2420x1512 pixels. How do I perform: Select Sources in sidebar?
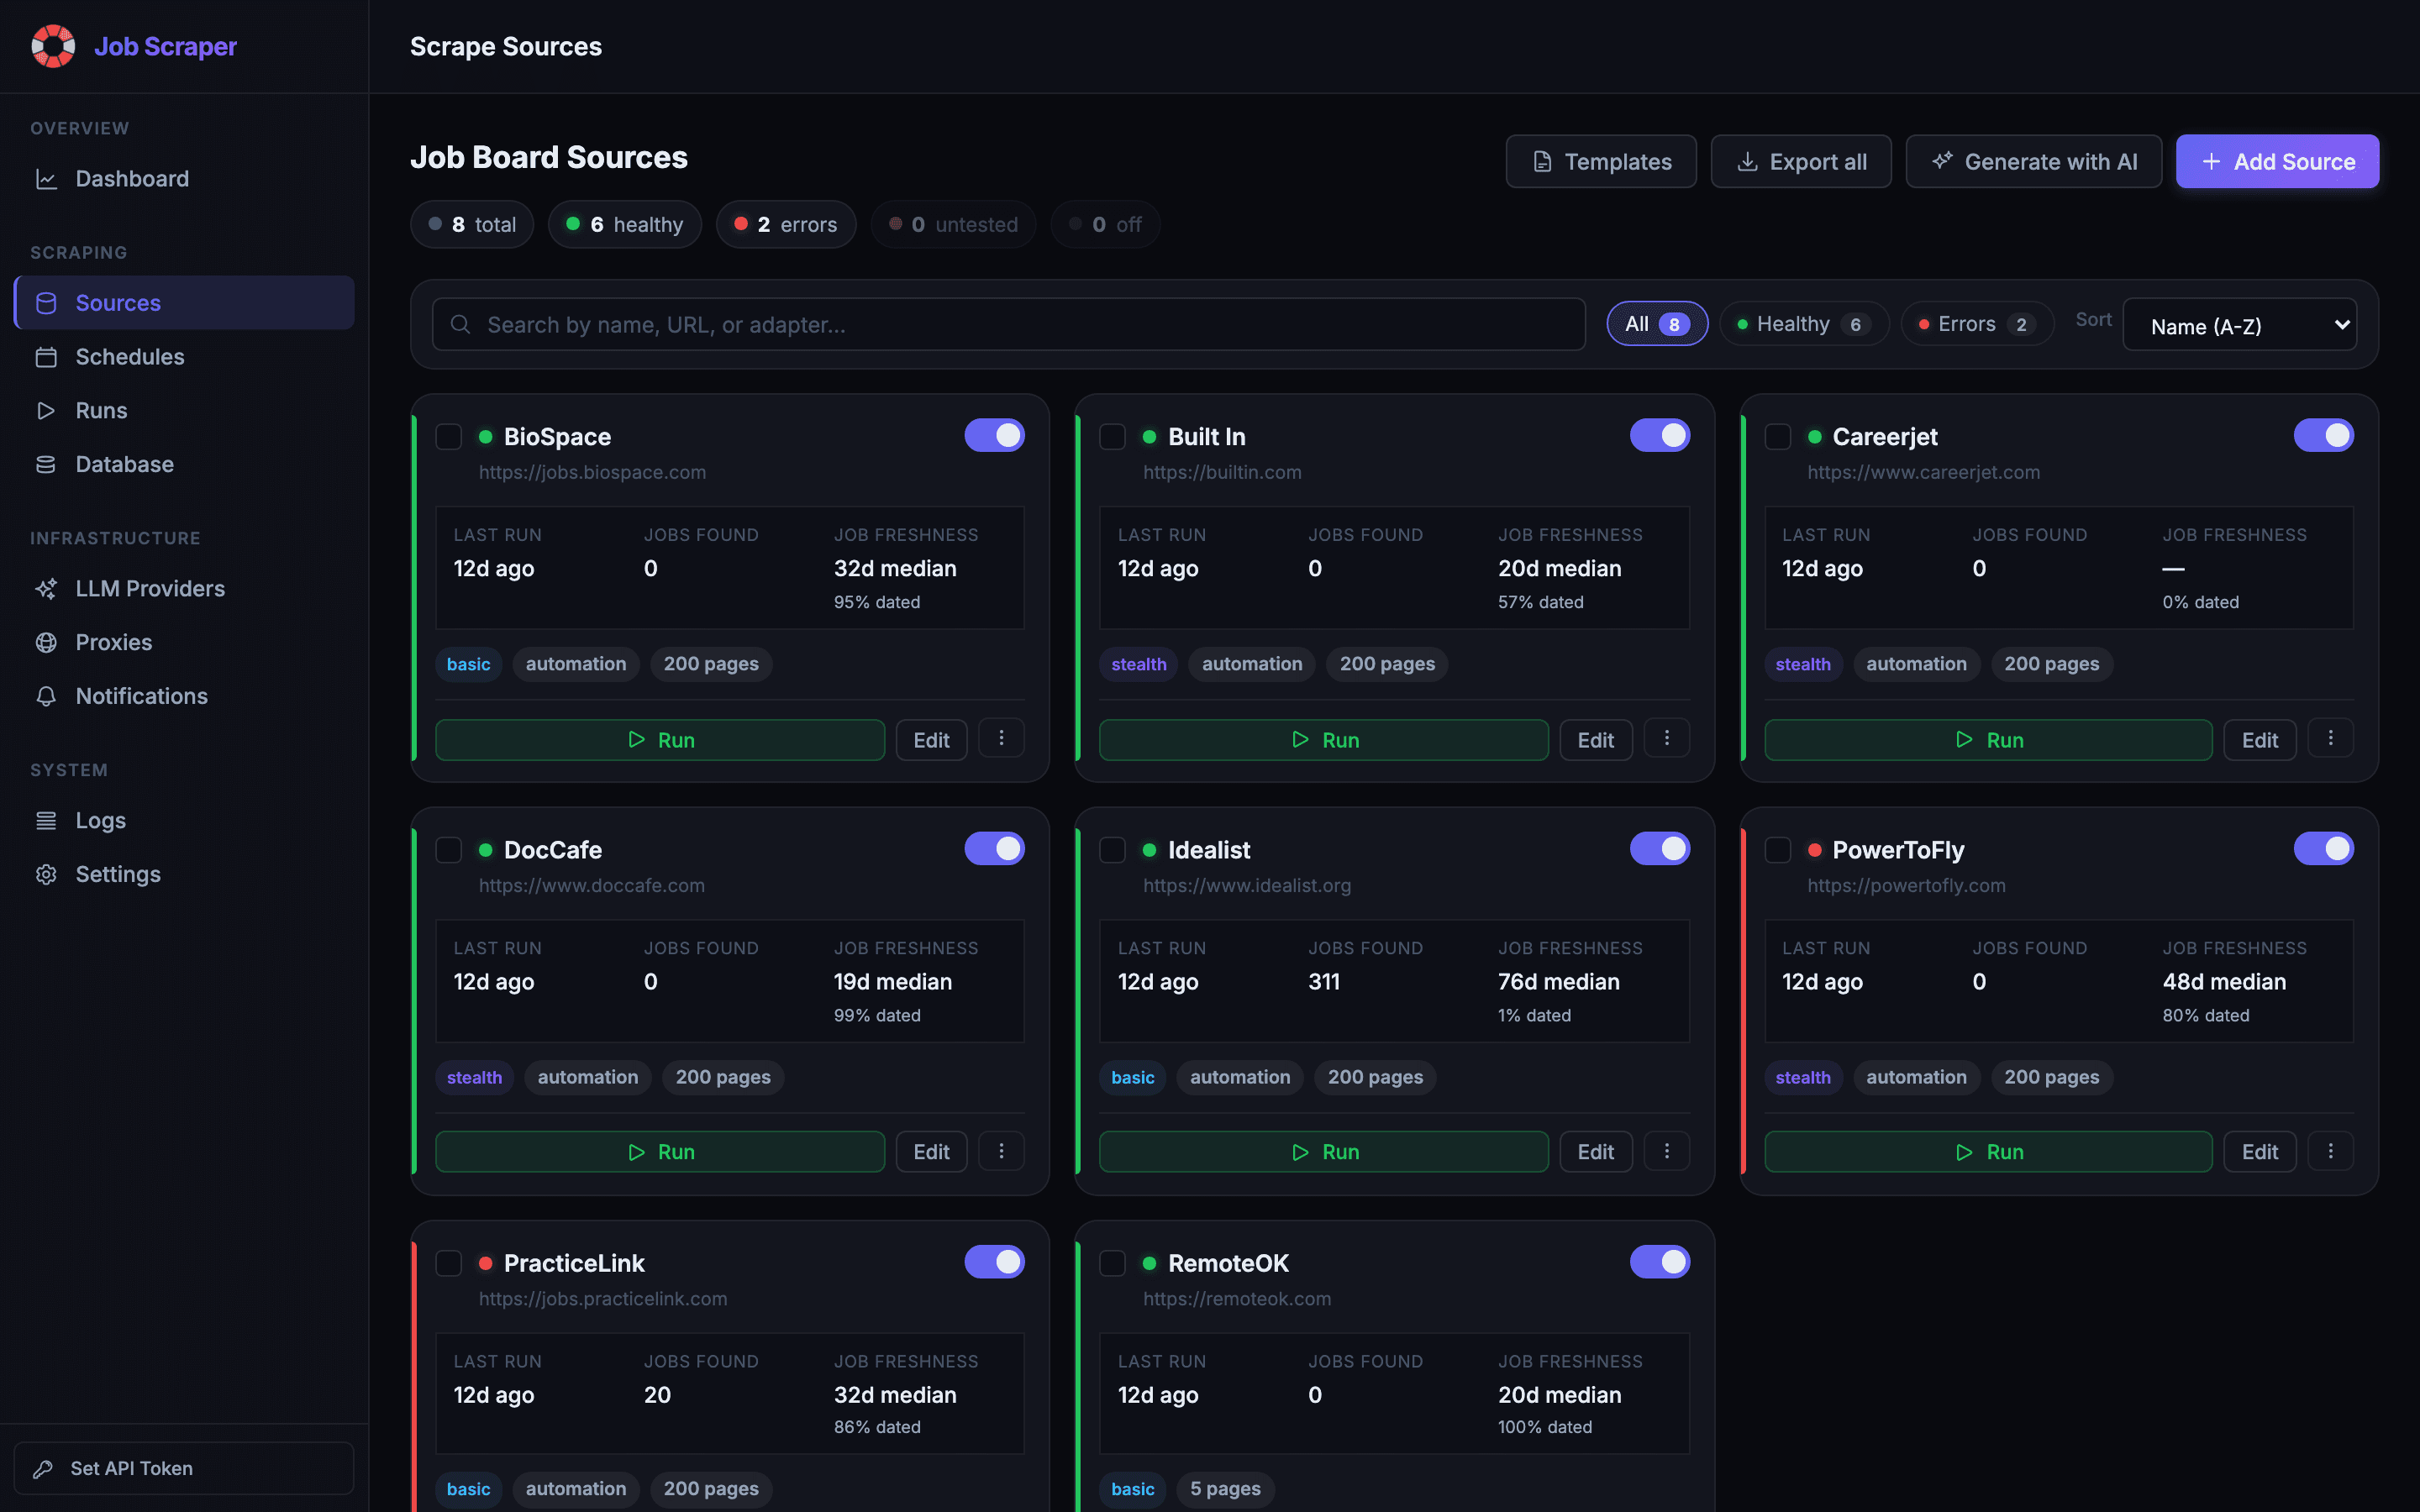(x=184, y=303)
